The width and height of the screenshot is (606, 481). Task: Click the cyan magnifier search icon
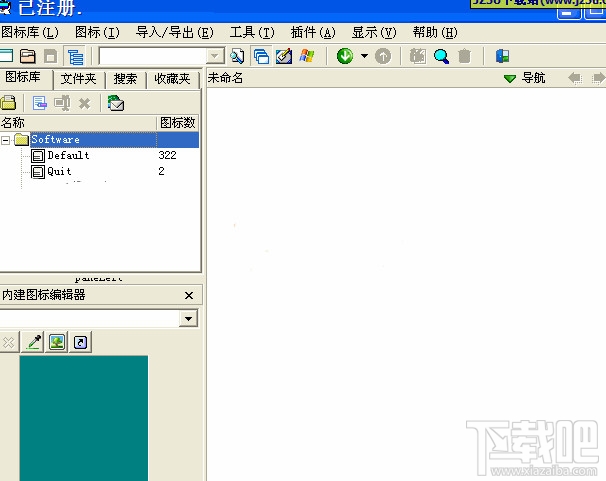click(x=441, y=56)
